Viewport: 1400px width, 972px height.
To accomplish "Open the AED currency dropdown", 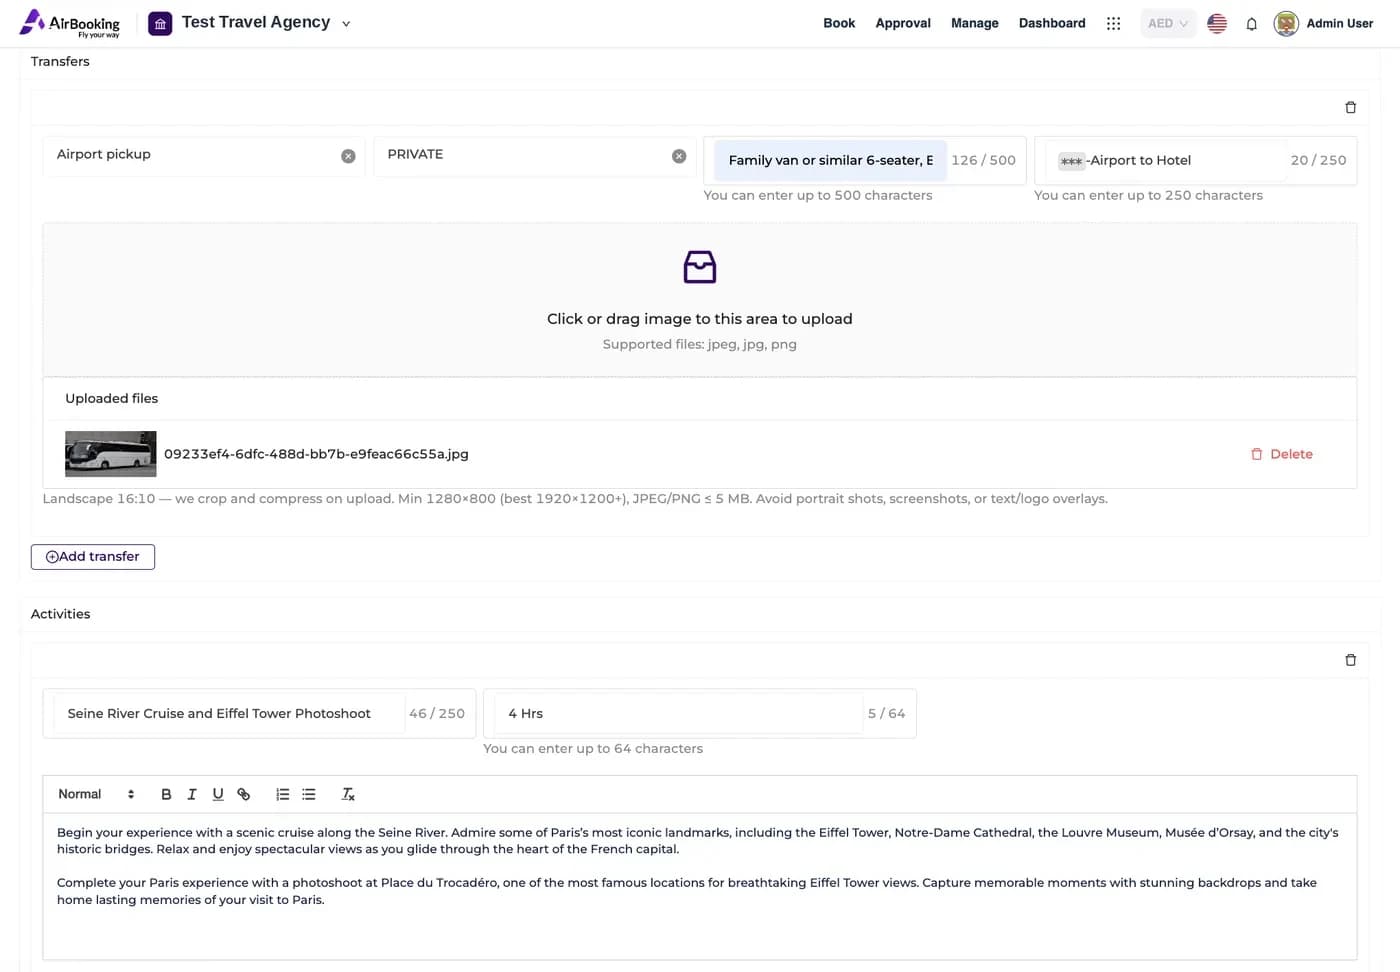I will [x=1168, y=23].
